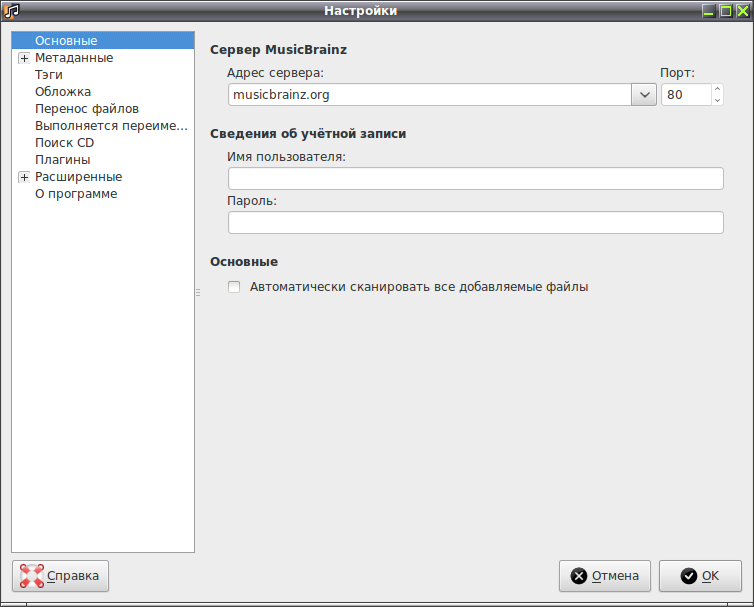Open help with the Справка button

(61, 576)
